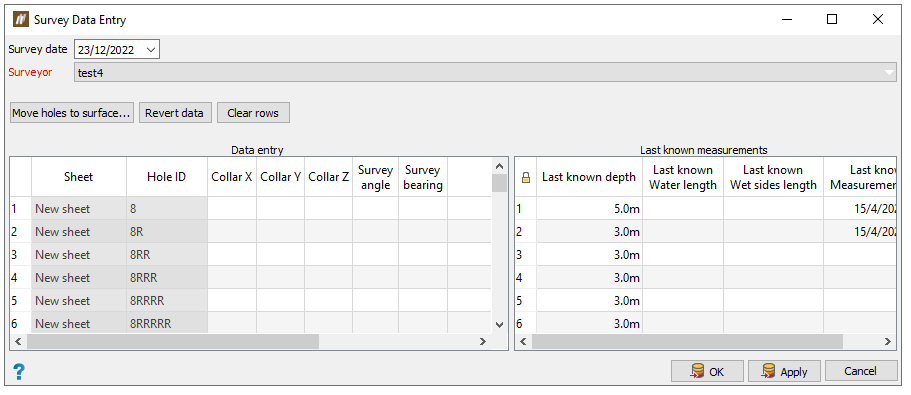Select Survey angle cell for hole 8R
This screenshot has width=911, height=395.
click(x=375, y=231)
